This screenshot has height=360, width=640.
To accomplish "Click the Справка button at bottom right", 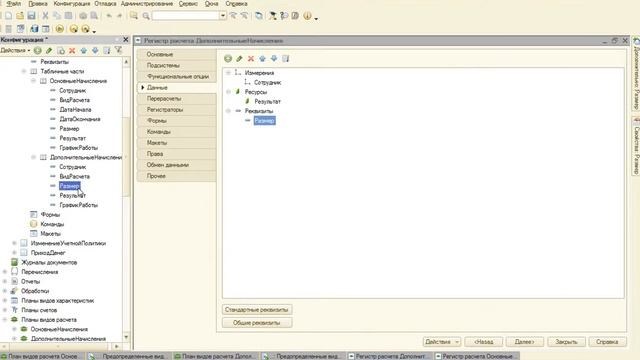I will [607, 342].
